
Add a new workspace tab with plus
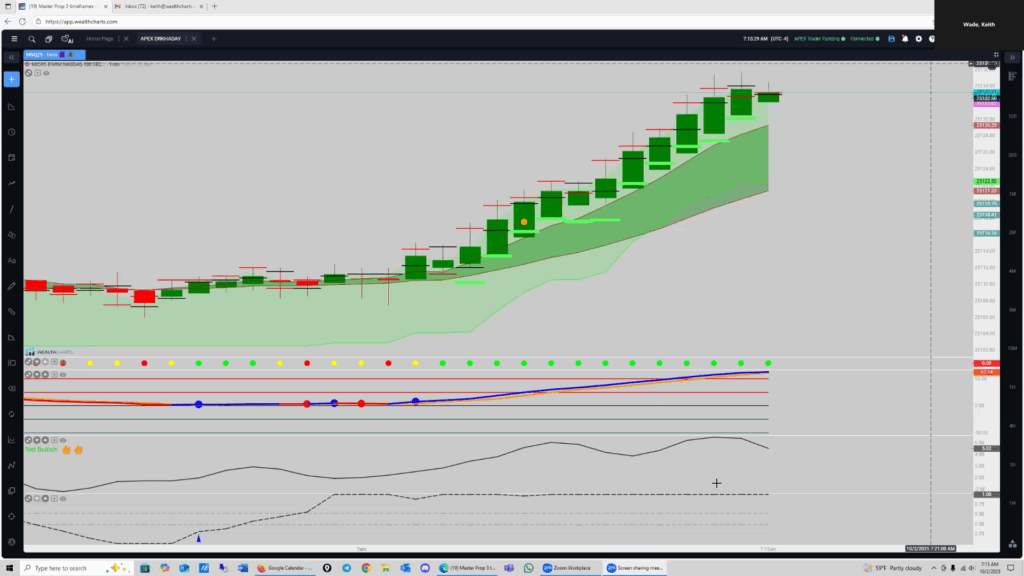213,39
